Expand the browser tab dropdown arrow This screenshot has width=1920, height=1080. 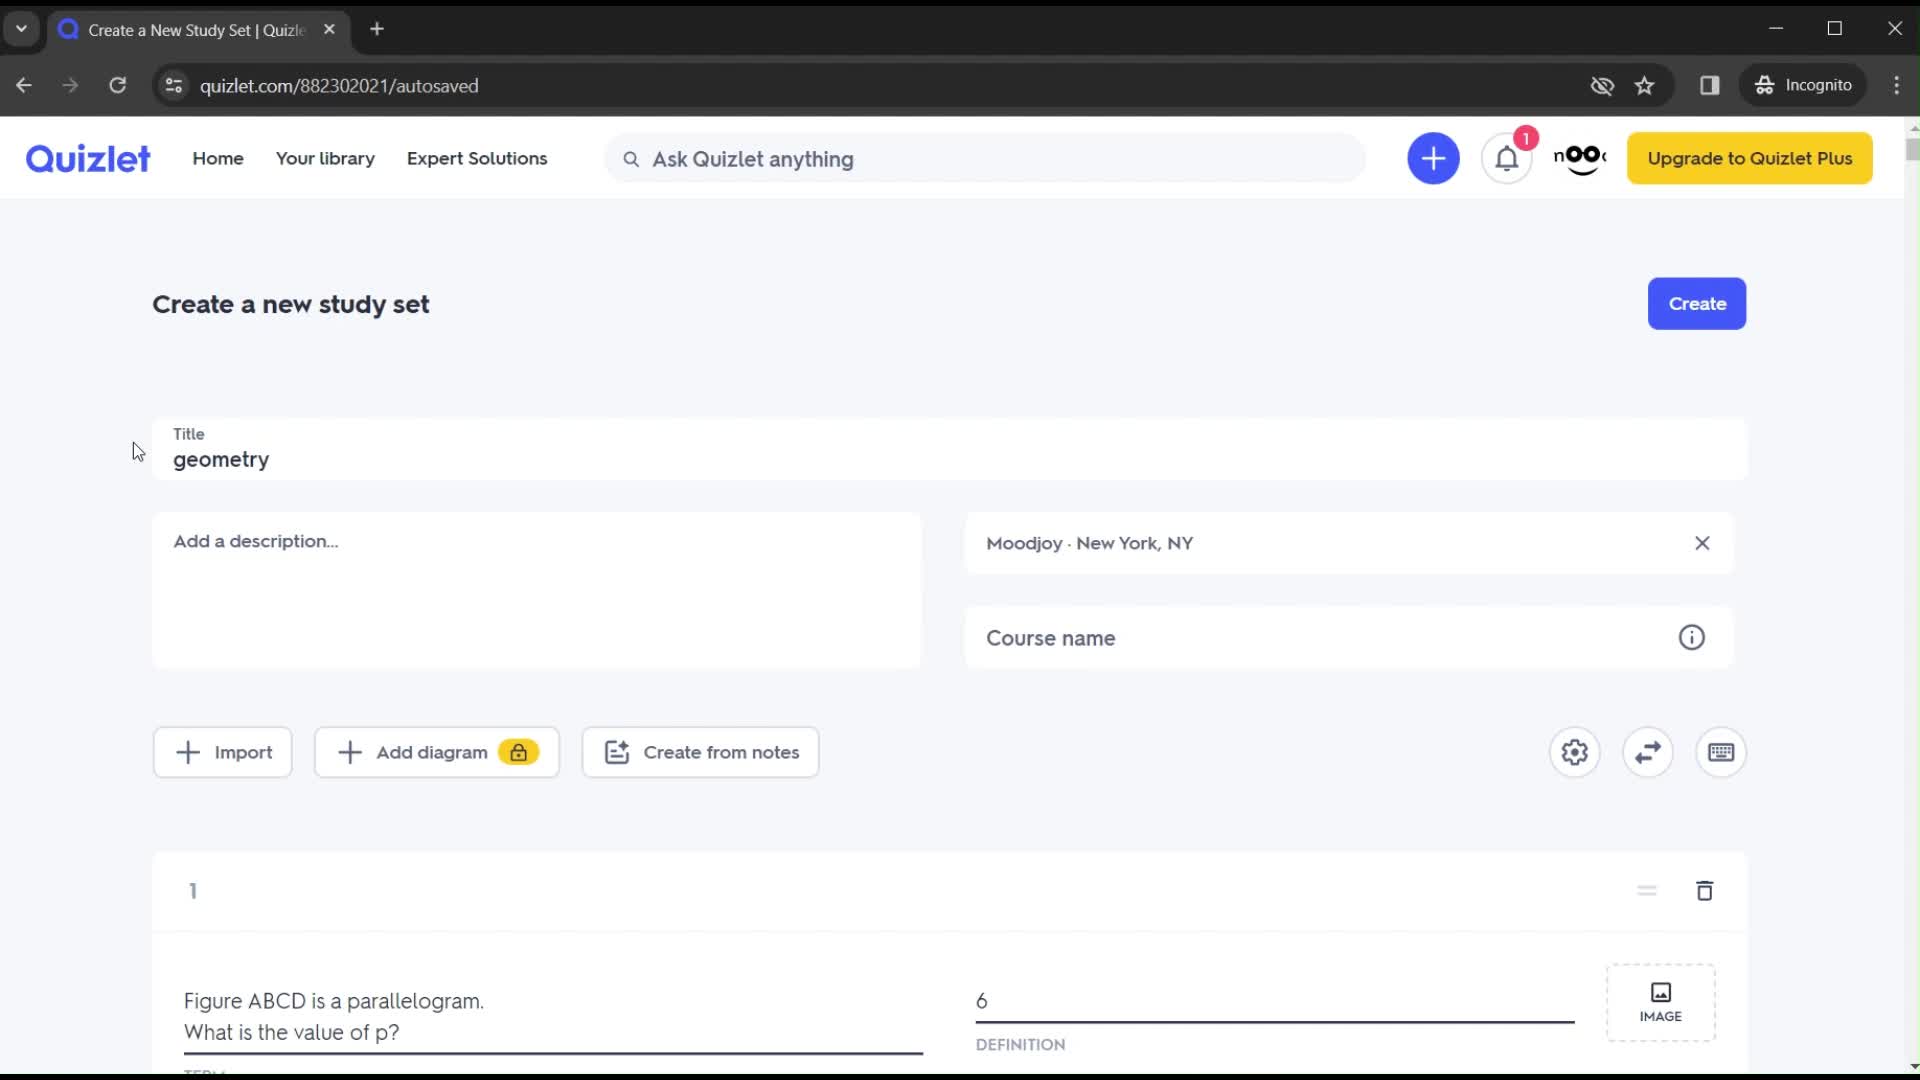click(21, 28)
